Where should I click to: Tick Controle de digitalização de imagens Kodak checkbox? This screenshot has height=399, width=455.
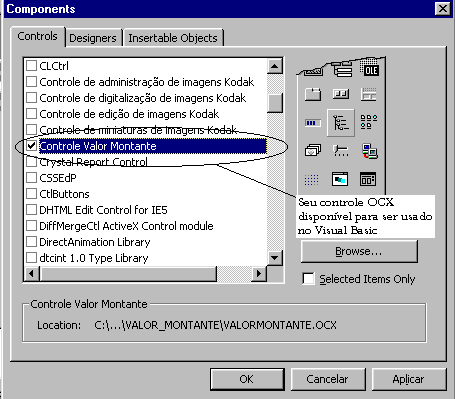[x=31, y=98]
